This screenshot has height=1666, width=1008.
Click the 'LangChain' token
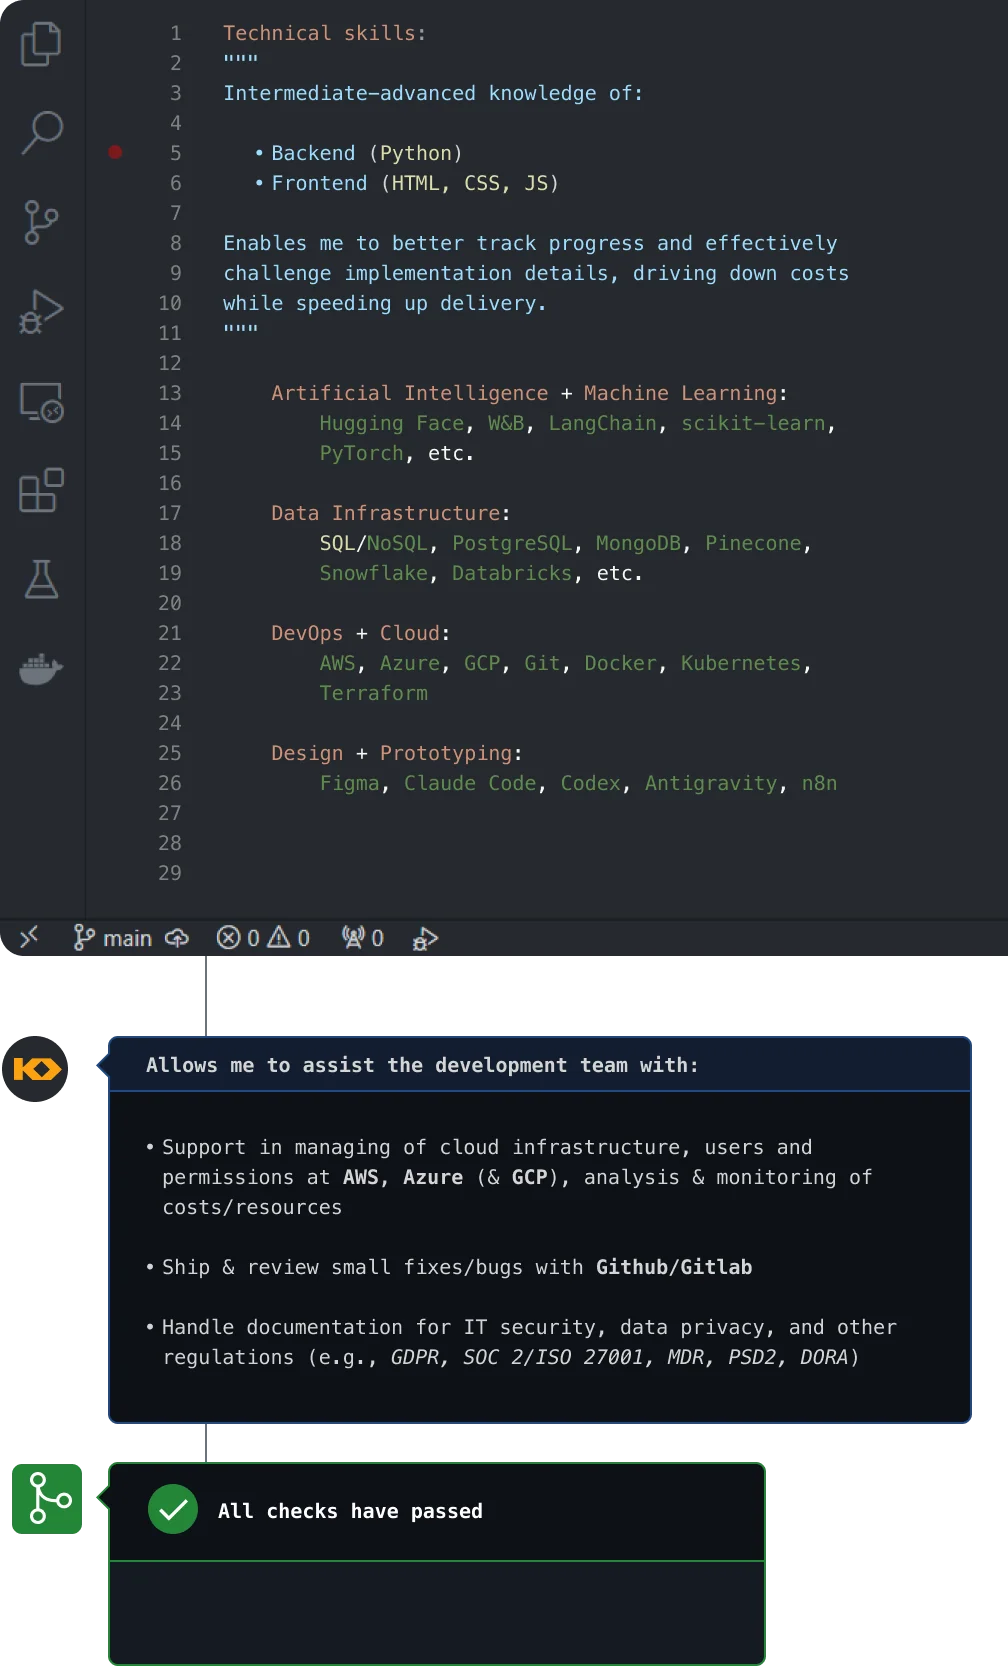click(x=603, y=423)
